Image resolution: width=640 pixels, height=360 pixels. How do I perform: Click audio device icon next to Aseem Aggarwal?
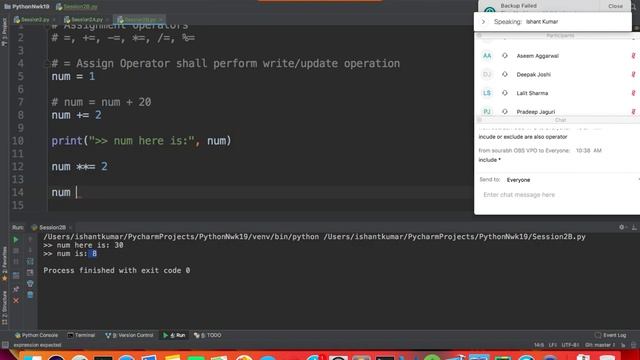pos(505,56)
